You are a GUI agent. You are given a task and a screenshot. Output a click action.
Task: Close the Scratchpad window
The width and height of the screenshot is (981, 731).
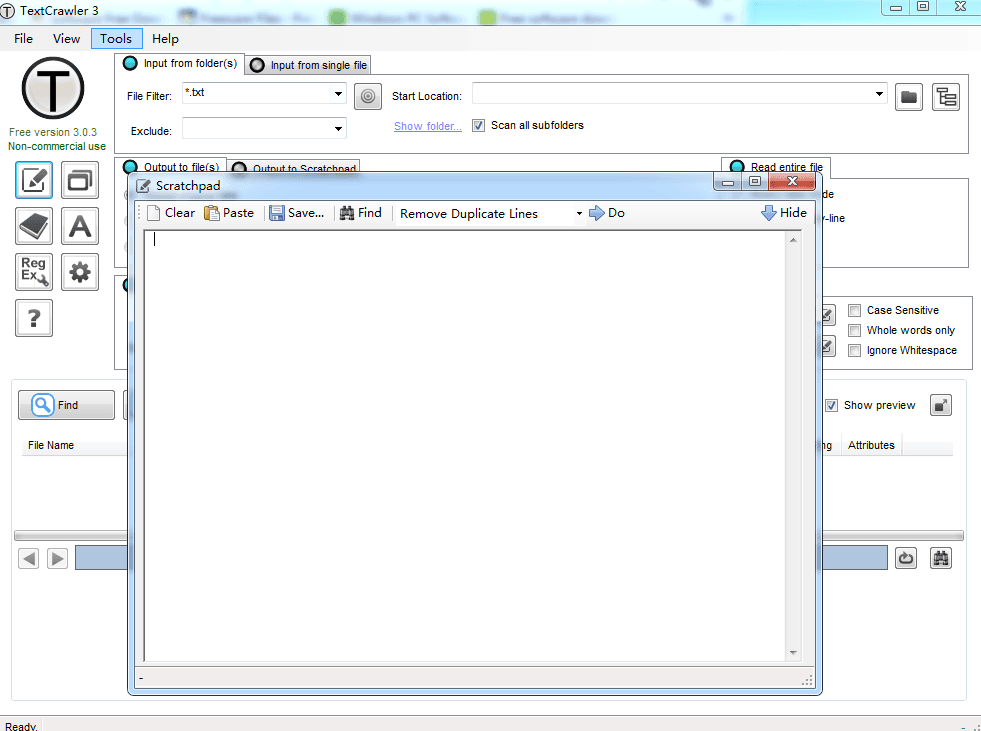point(791,181)
